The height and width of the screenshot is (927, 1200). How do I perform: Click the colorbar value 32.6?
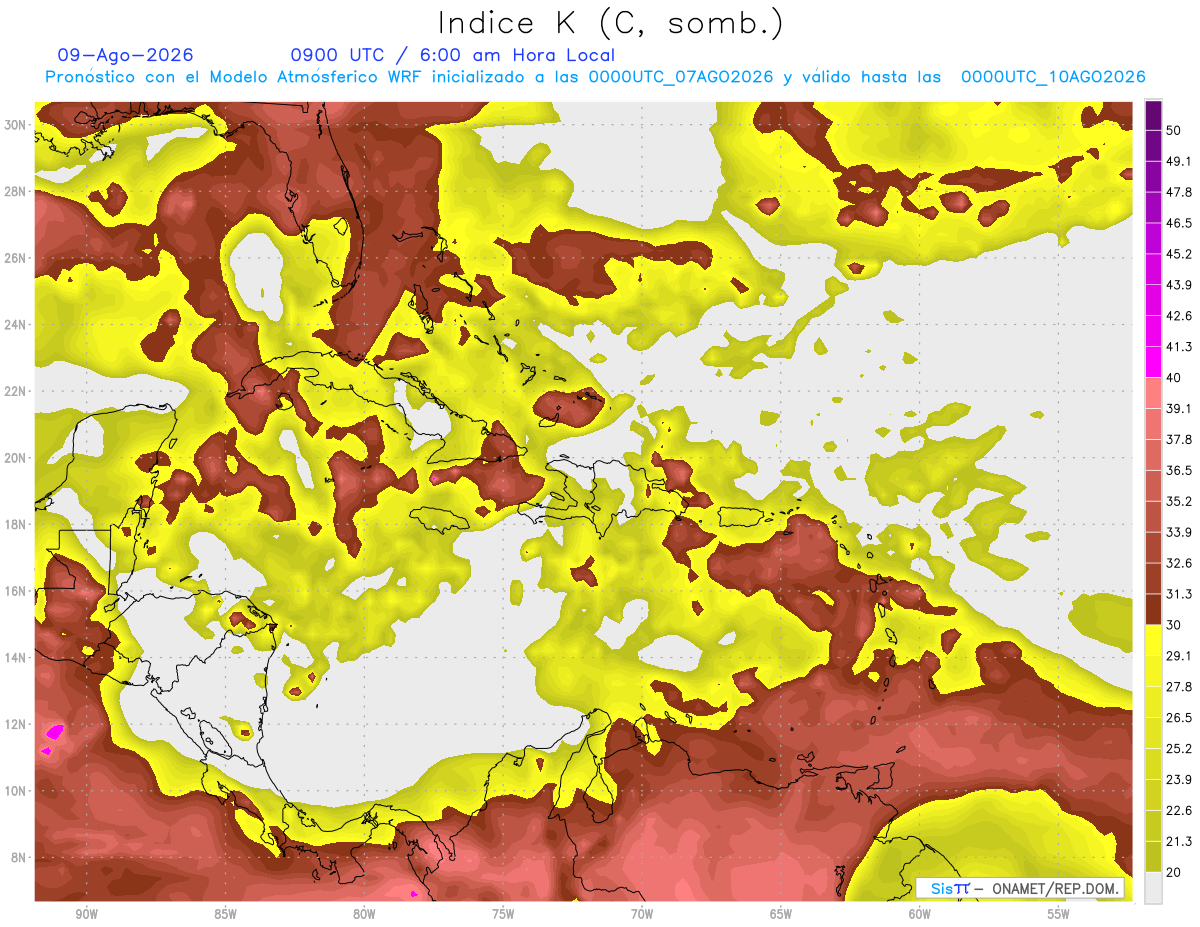coord(1179,563)
